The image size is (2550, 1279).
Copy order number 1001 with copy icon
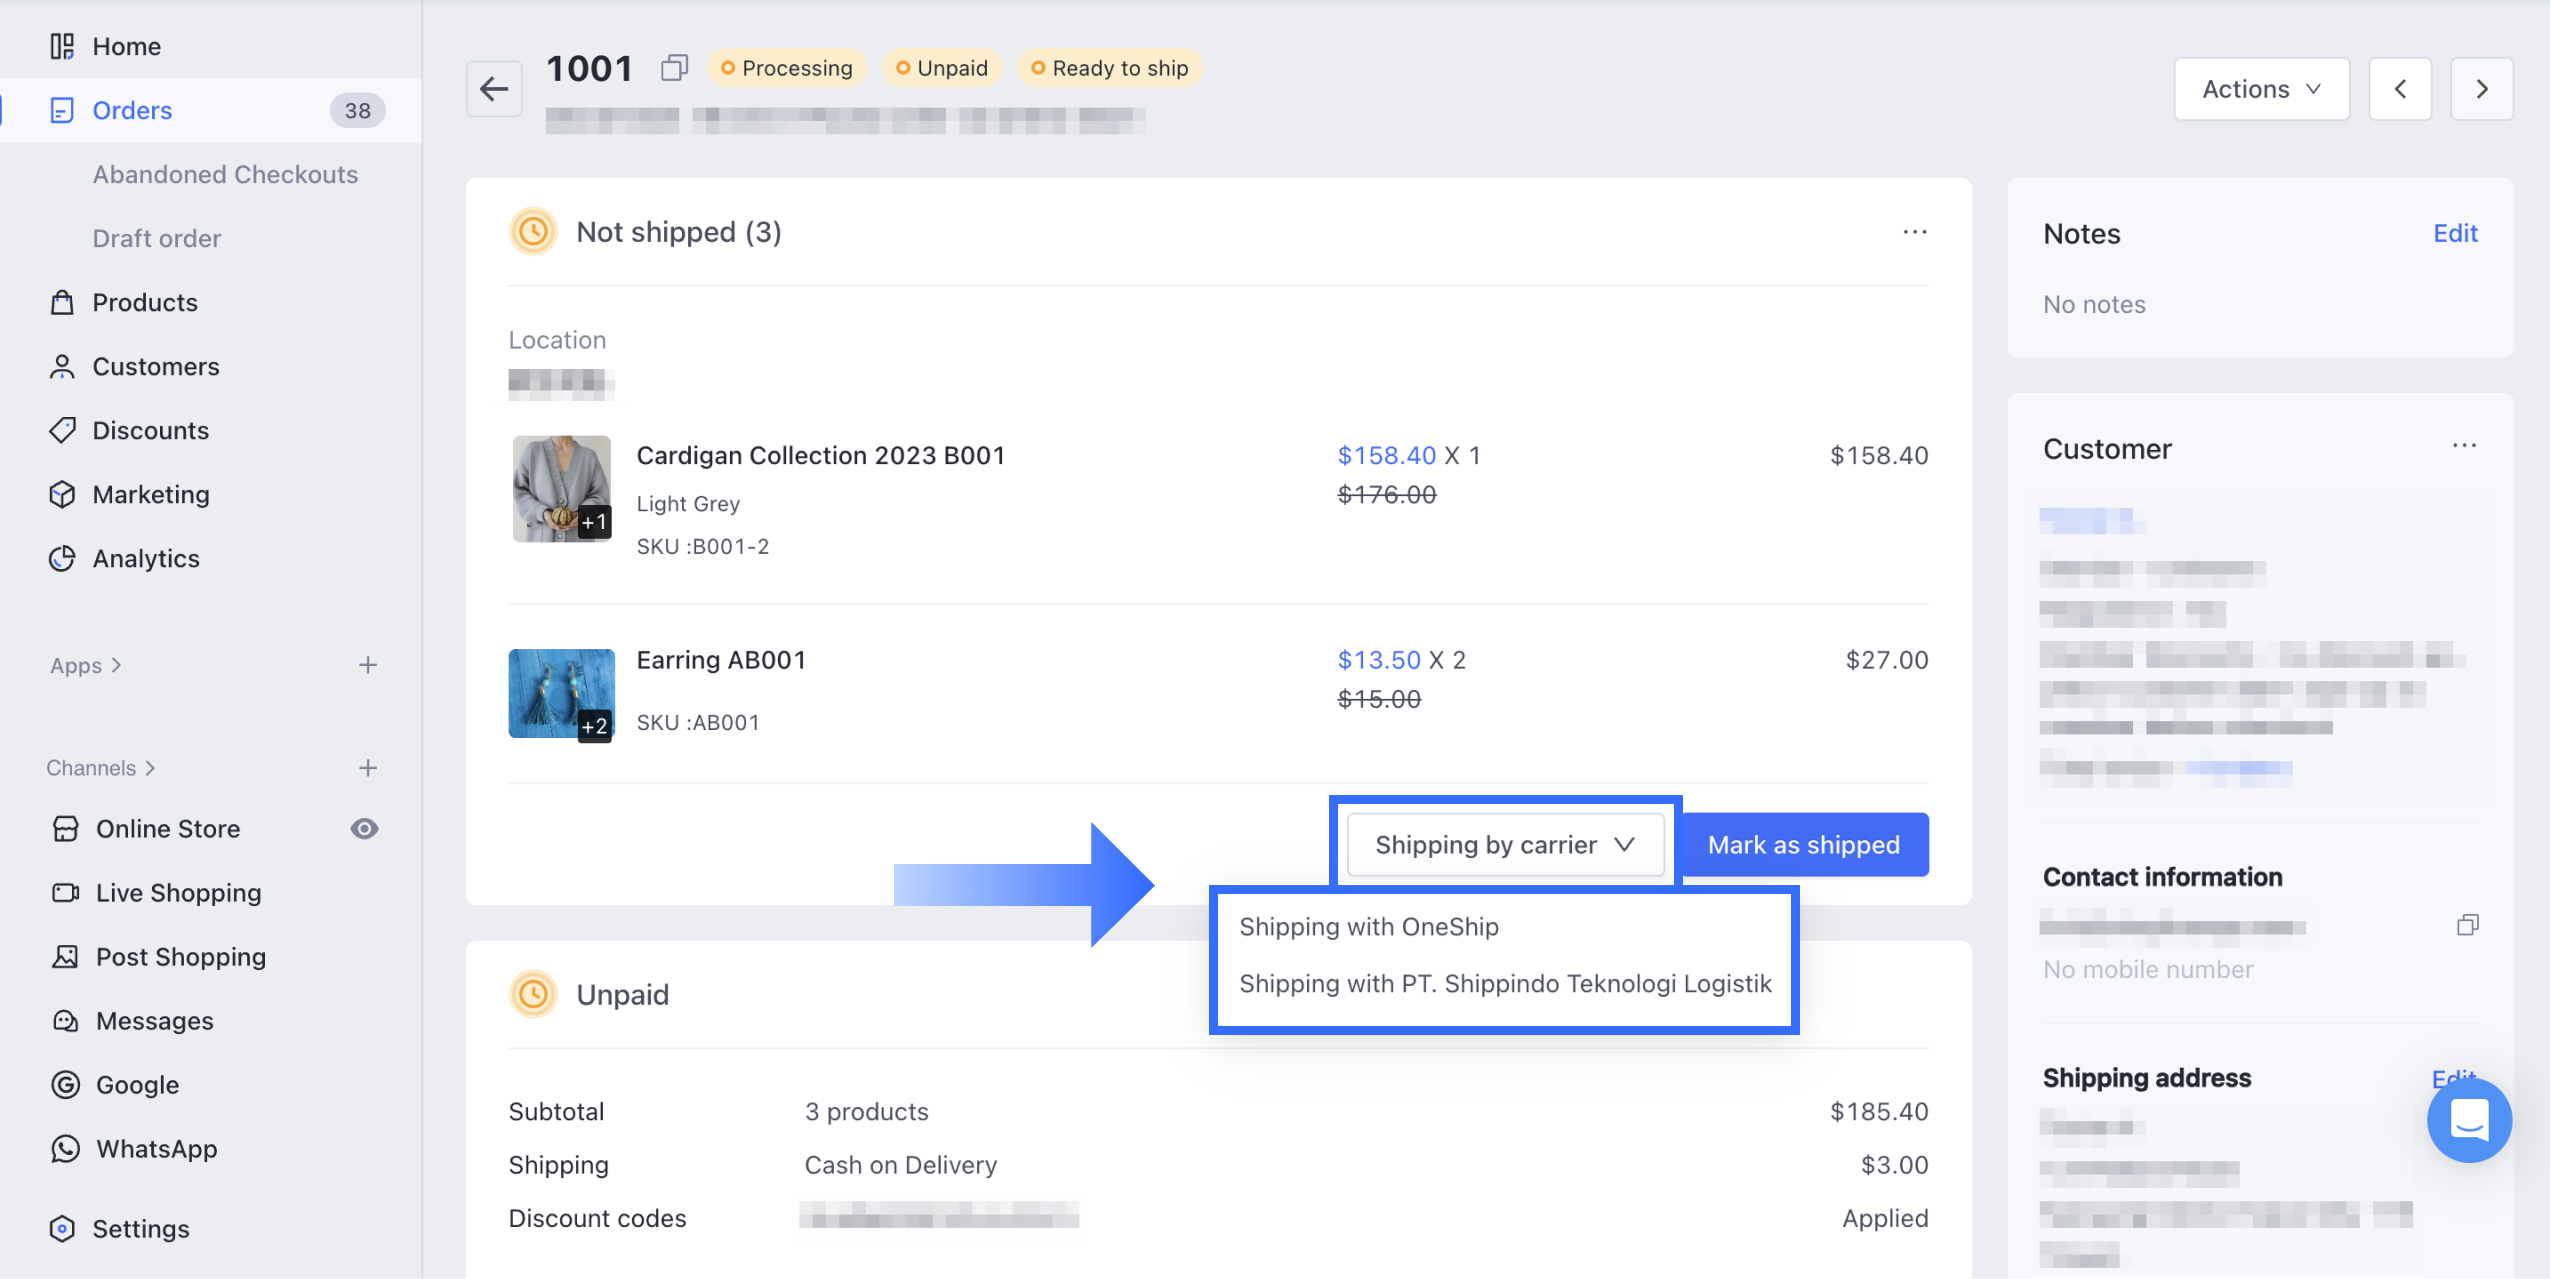click(675, 68)
